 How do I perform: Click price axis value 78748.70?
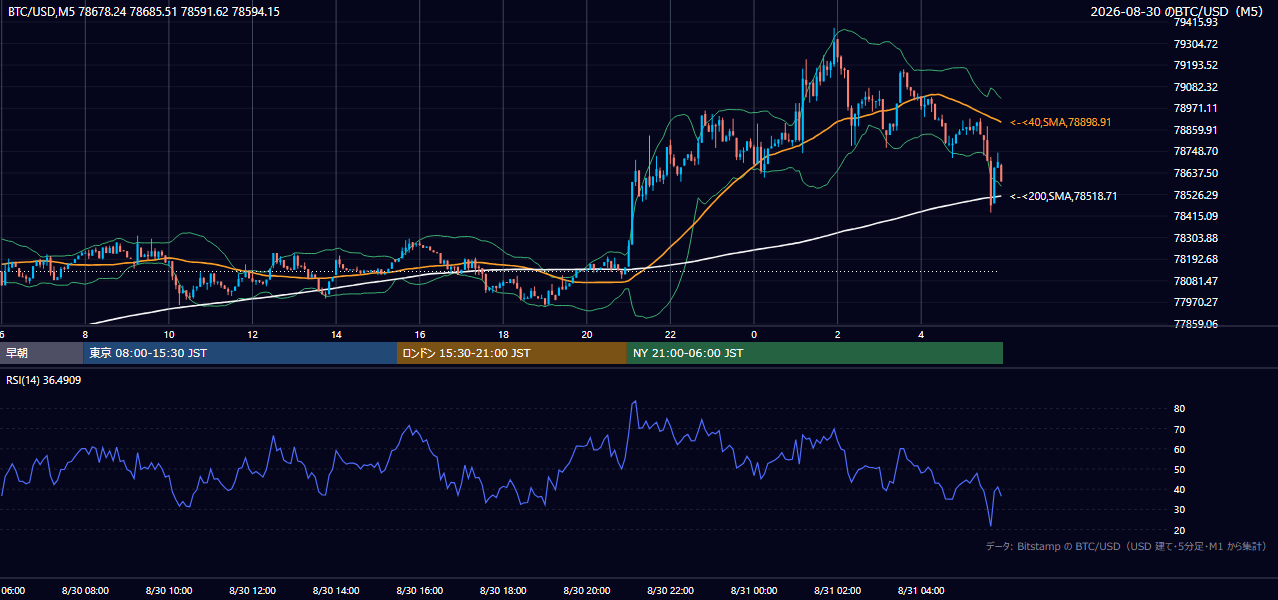1195,151
